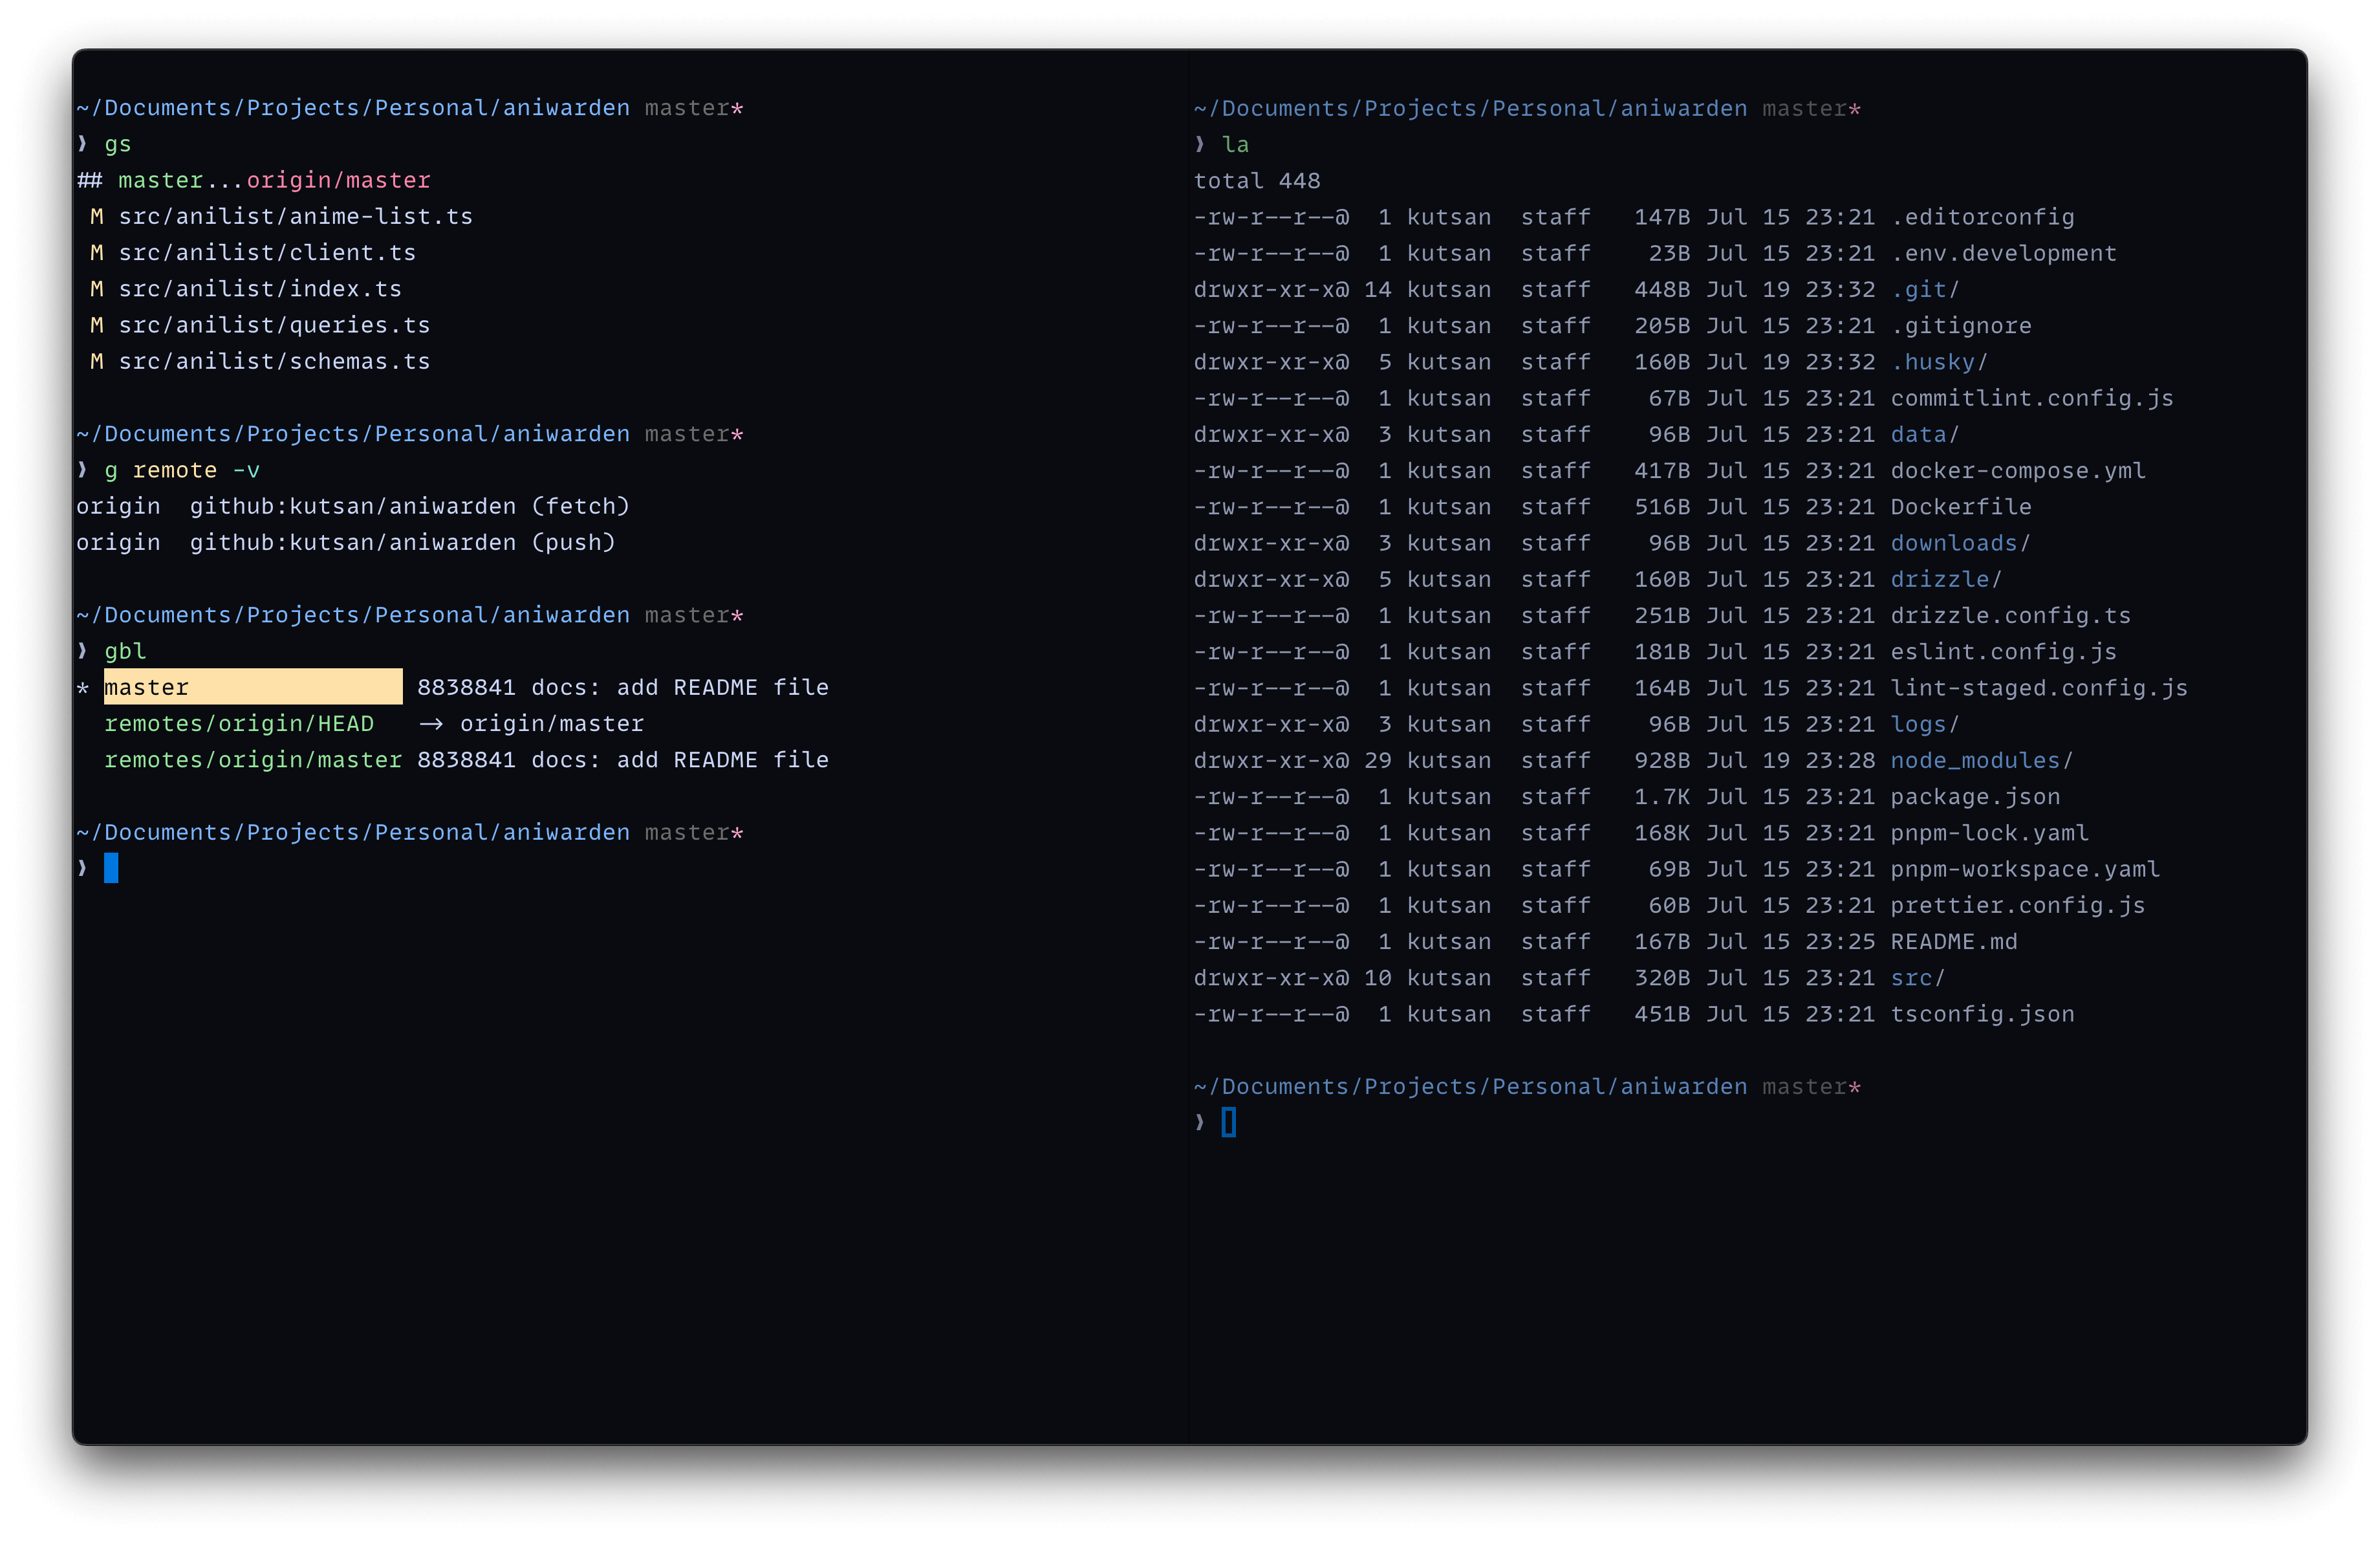Select 'drizzle.config.ts' file name
2380x1541 pixels.
pyautogui.click(x=2011, y=615)
